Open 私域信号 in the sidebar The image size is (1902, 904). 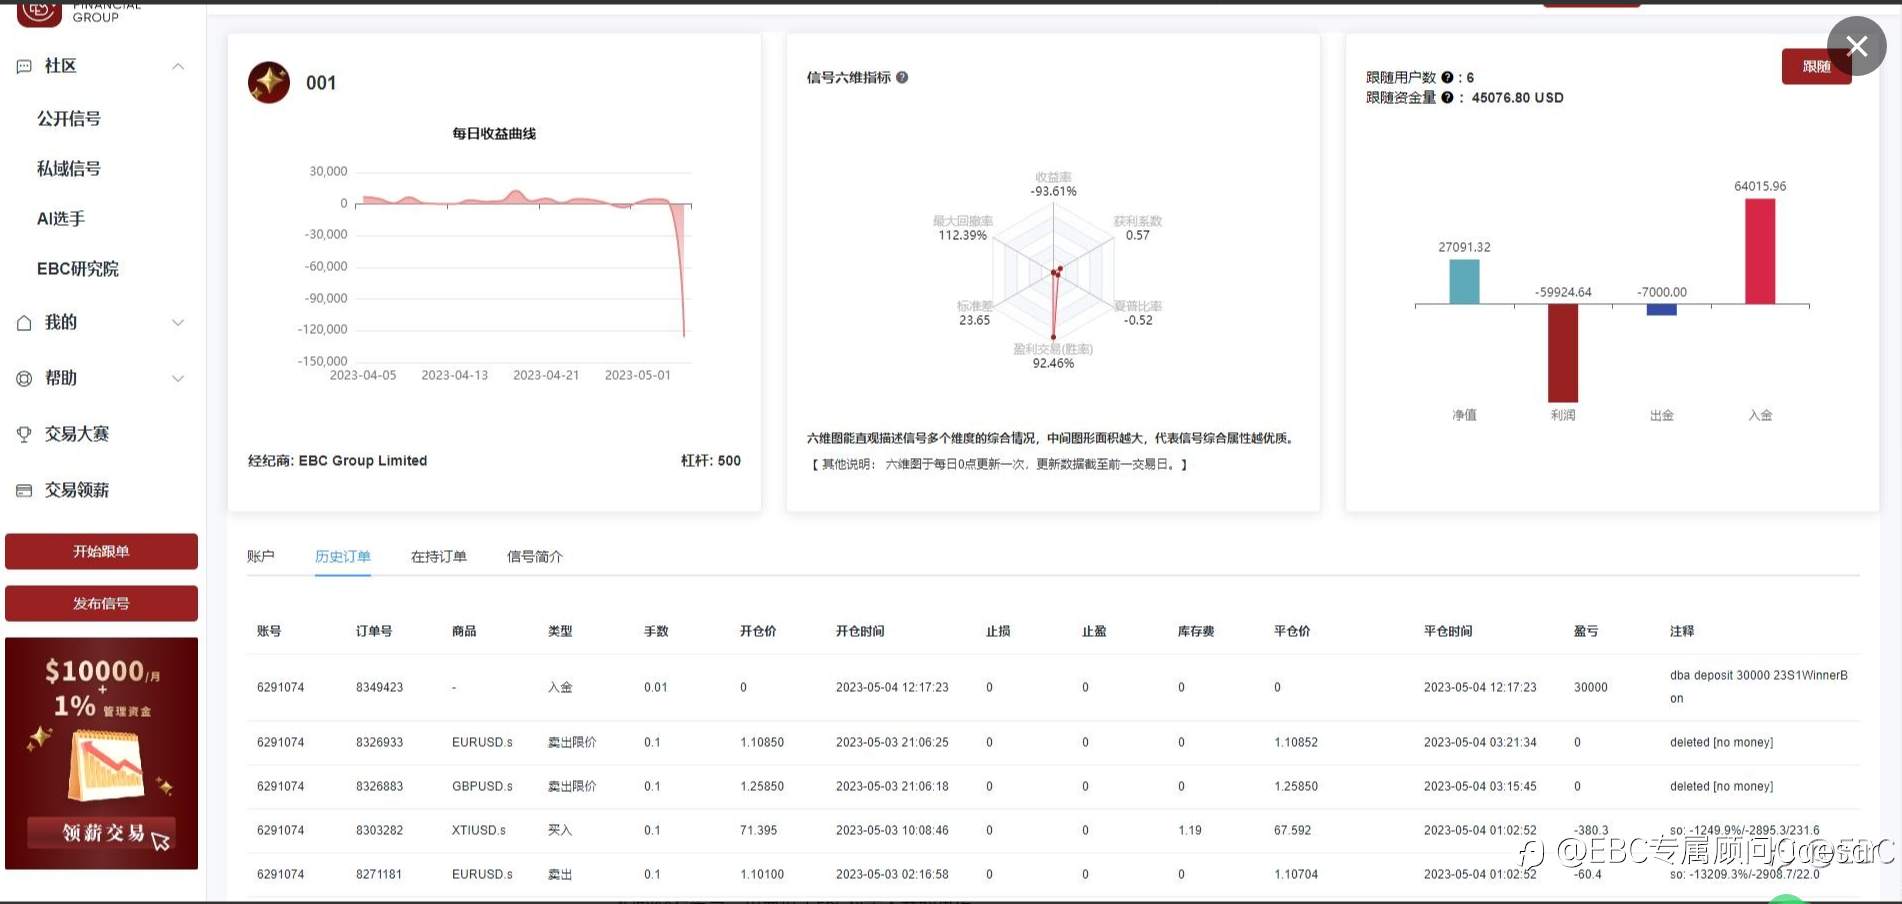(69, 168)
